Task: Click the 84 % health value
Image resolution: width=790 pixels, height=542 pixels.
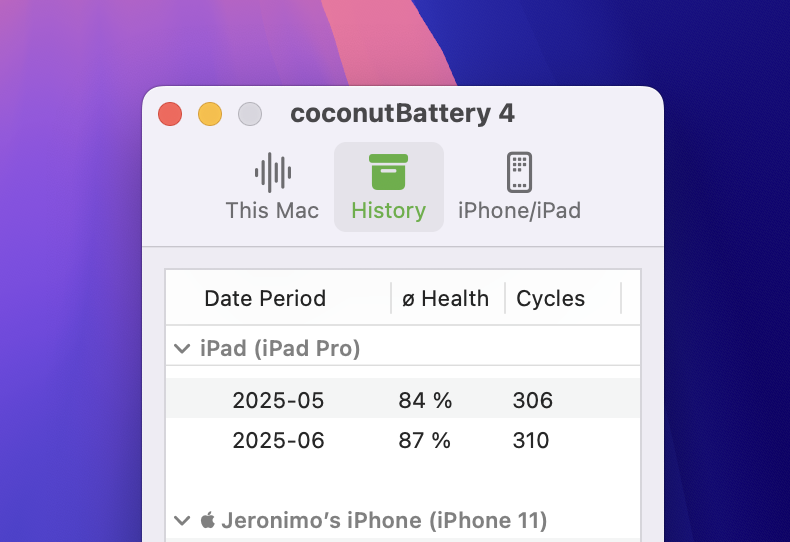Action: coord(425,401)
